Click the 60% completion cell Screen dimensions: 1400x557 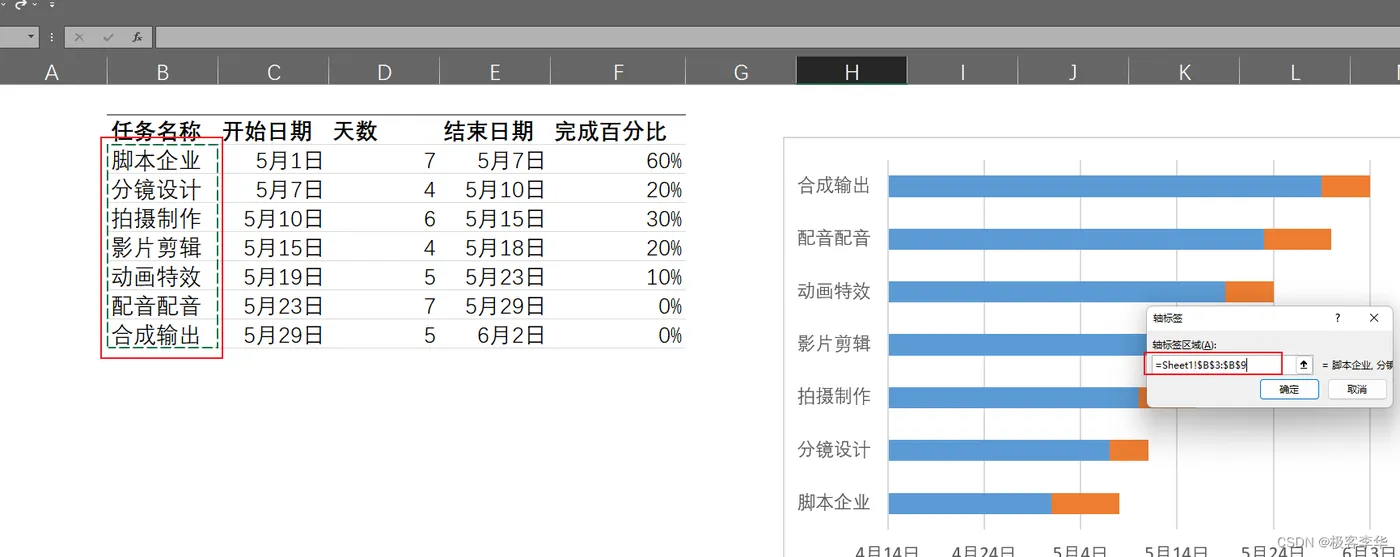[618, 160]
